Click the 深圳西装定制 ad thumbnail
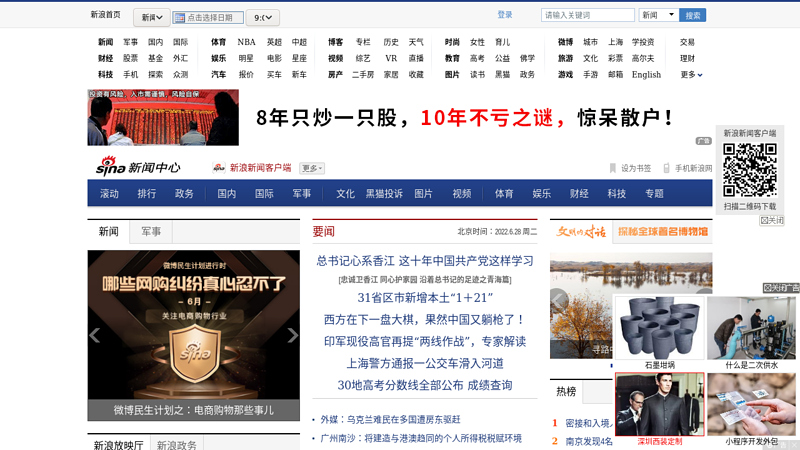Screen dimensions: 800x450 coord(660,404)
